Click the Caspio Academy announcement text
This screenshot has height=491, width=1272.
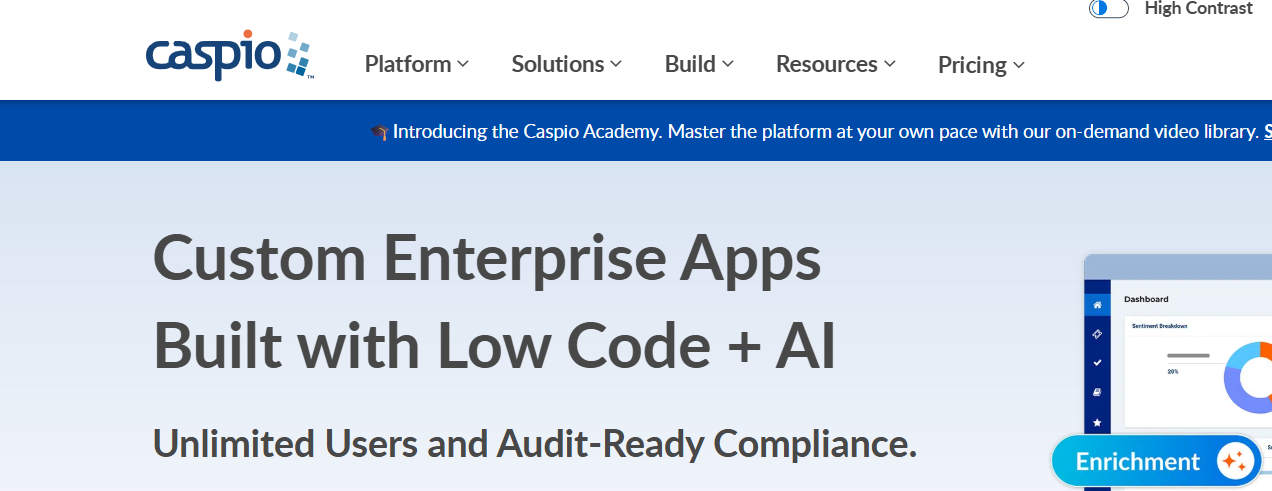coord(825,131)
